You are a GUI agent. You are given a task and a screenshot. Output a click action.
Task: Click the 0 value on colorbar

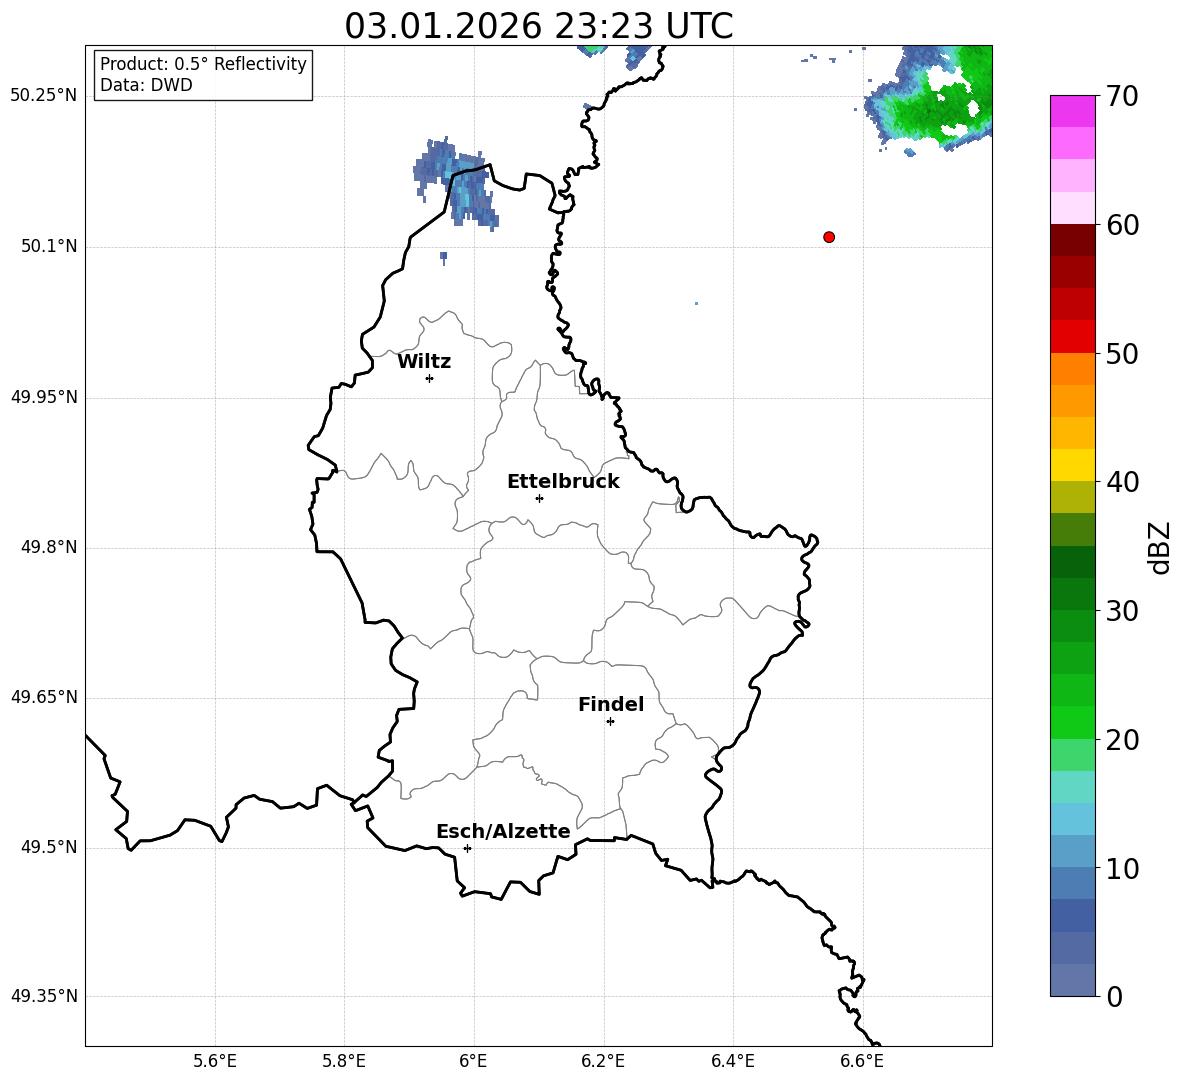(1114, 996)
